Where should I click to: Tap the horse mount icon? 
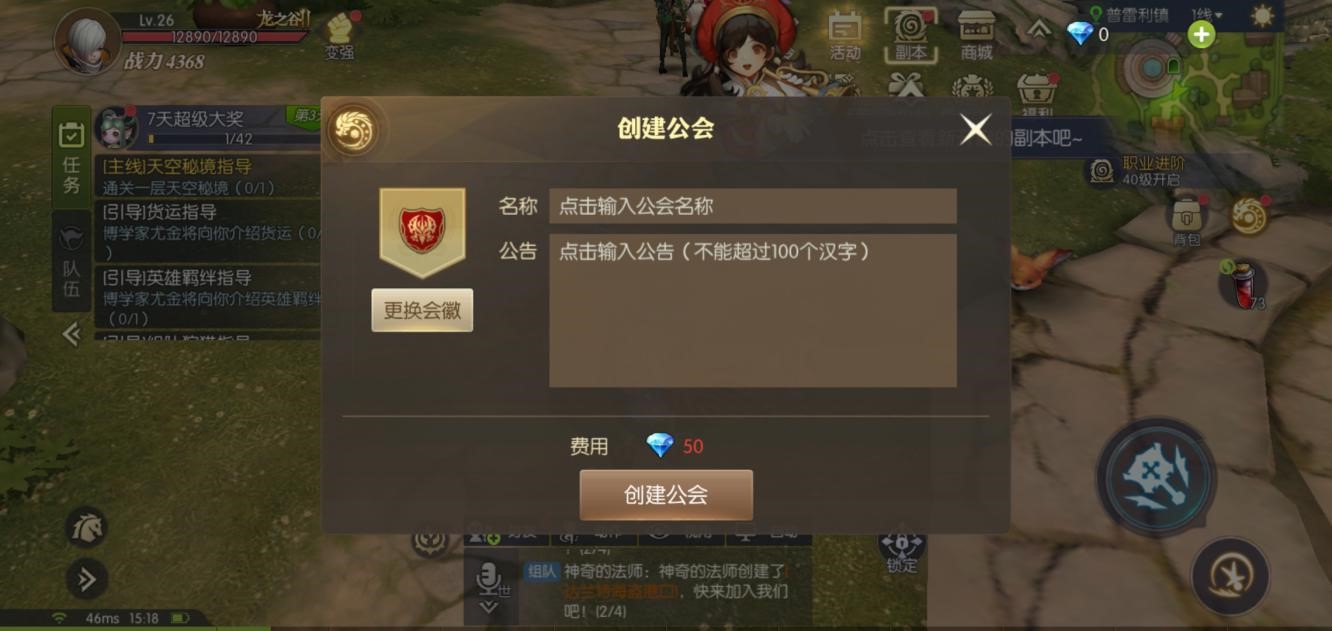(x=86, y=527)
